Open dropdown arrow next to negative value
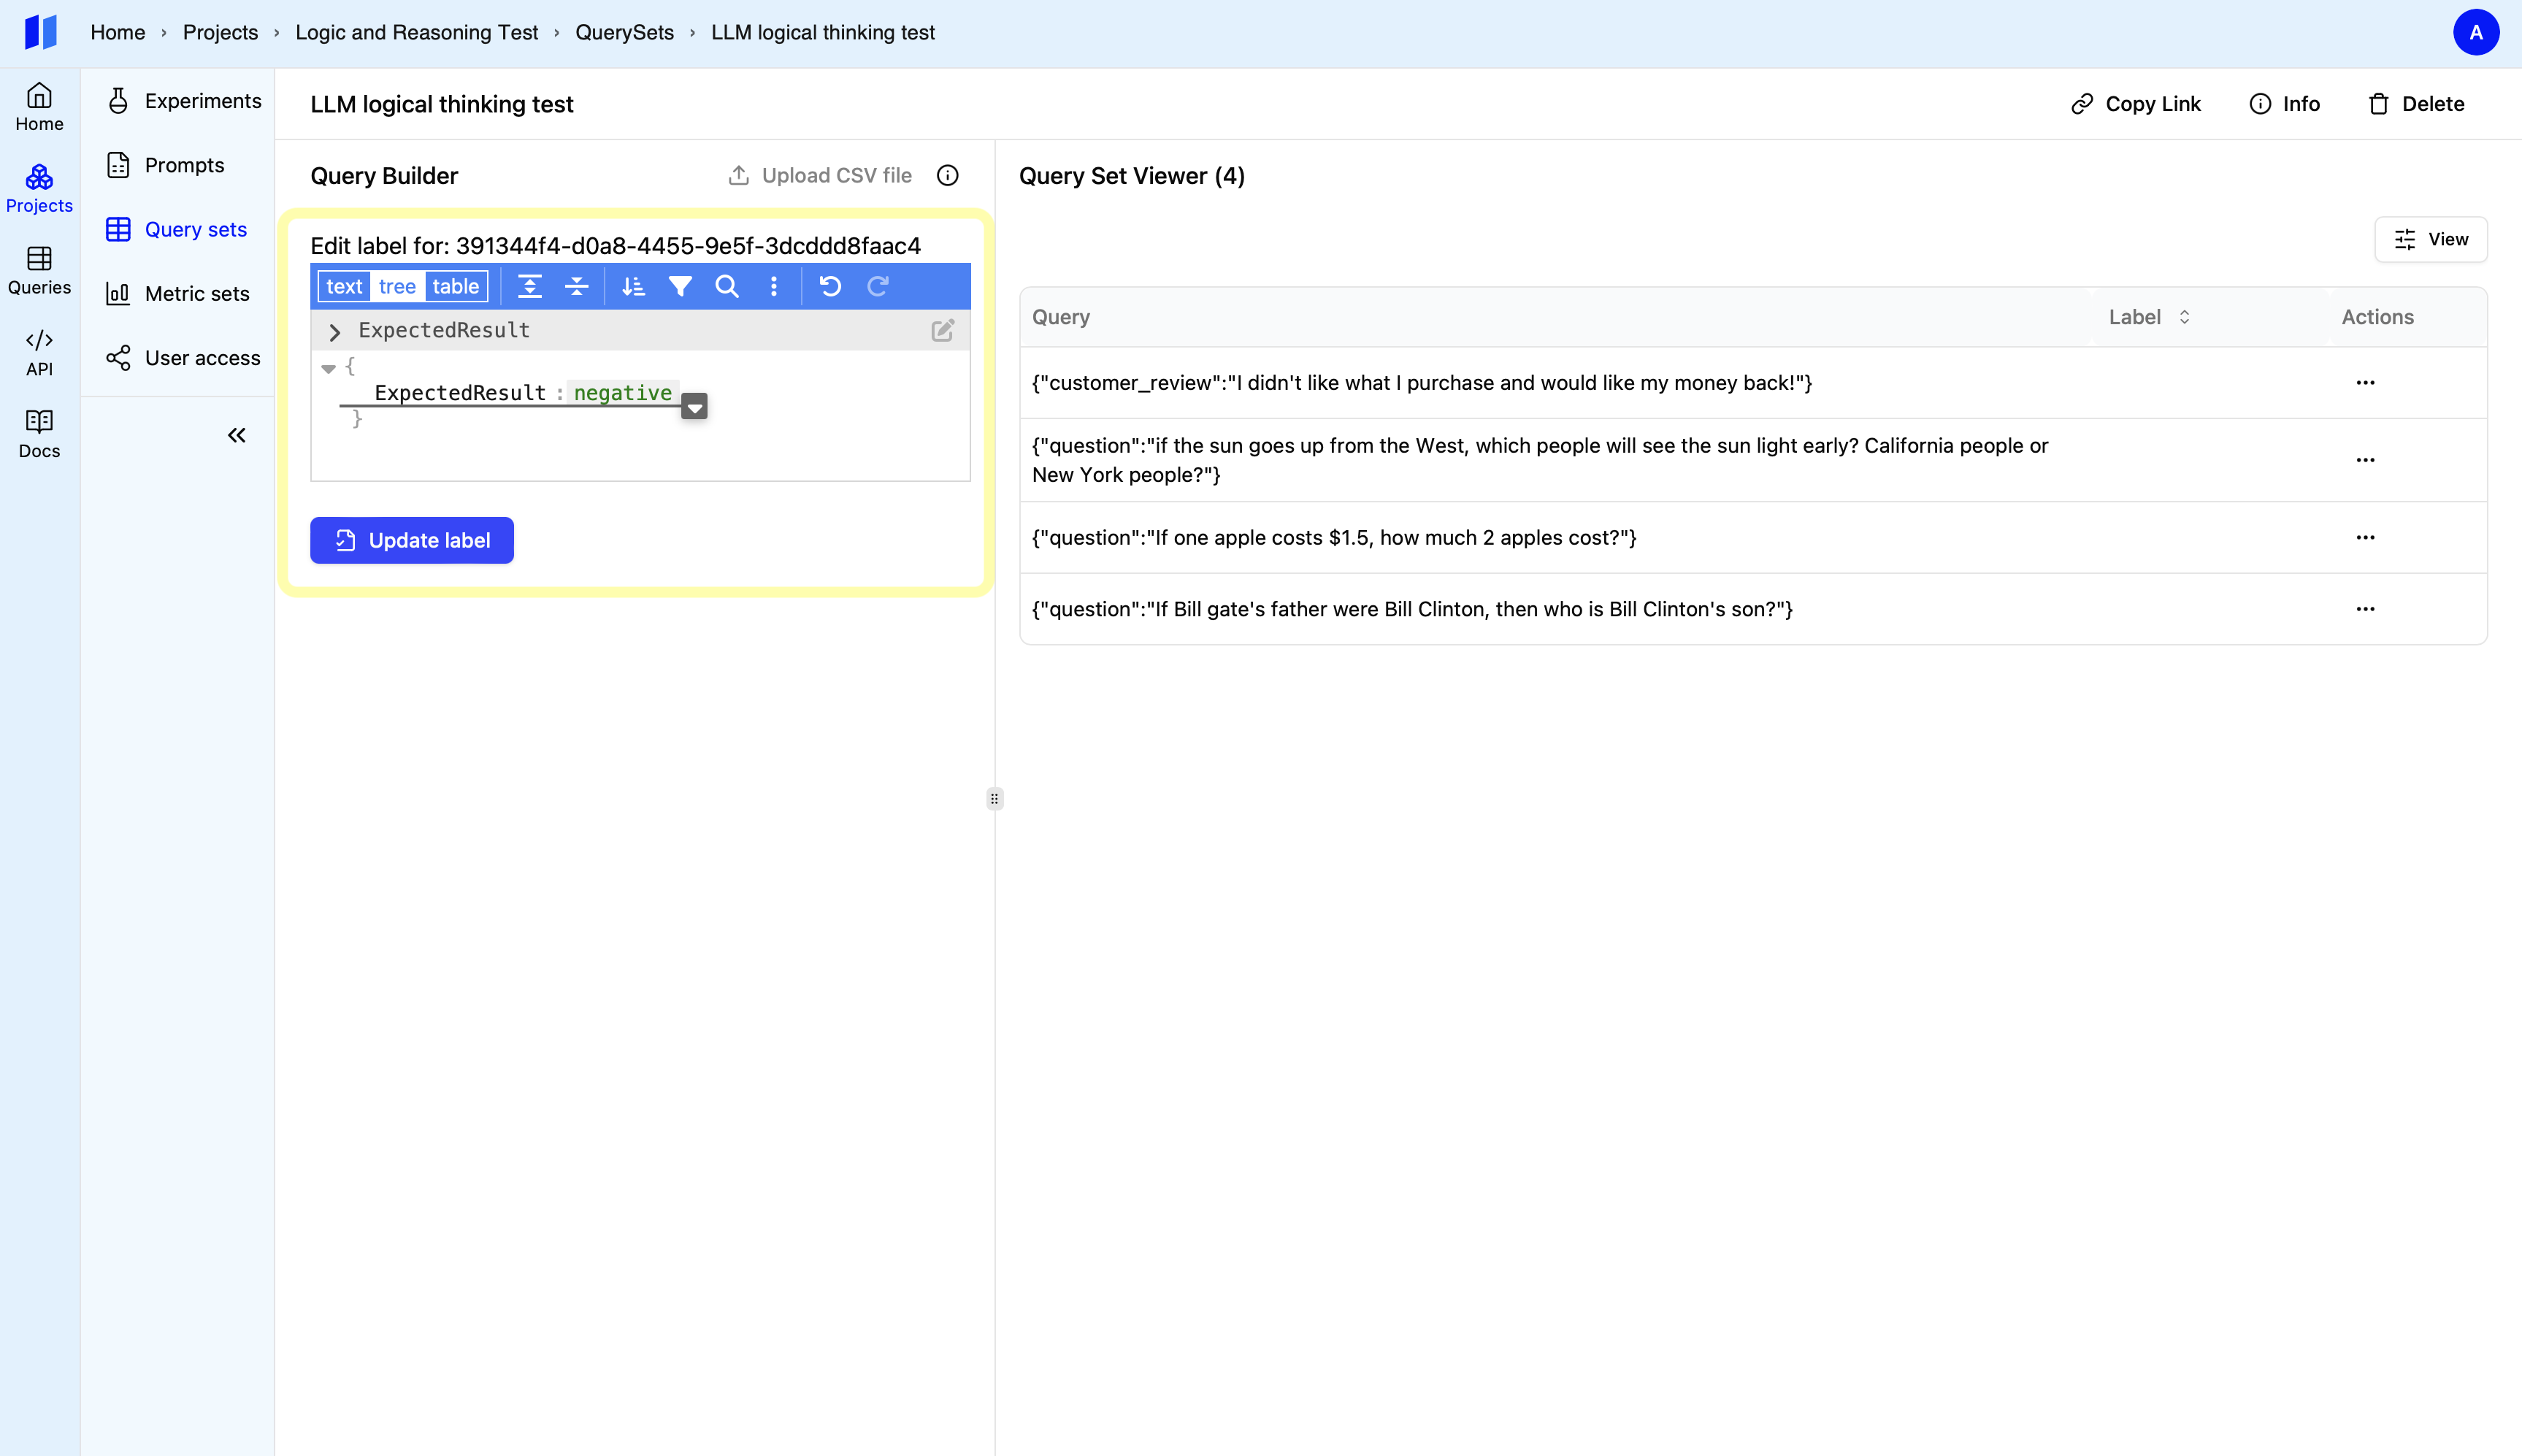This screenshot has width=2522, height=1456. 694,407
